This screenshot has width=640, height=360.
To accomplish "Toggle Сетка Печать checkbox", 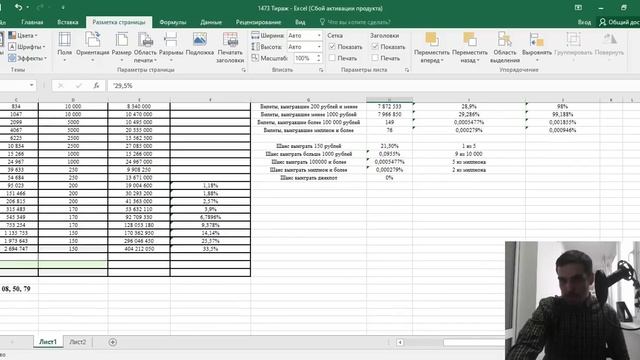I will coord(332,58).
